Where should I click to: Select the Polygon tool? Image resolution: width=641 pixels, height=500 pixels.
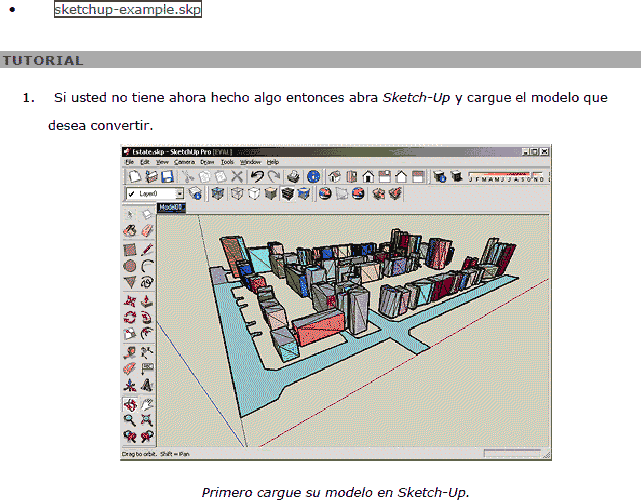tap(130, 283)
